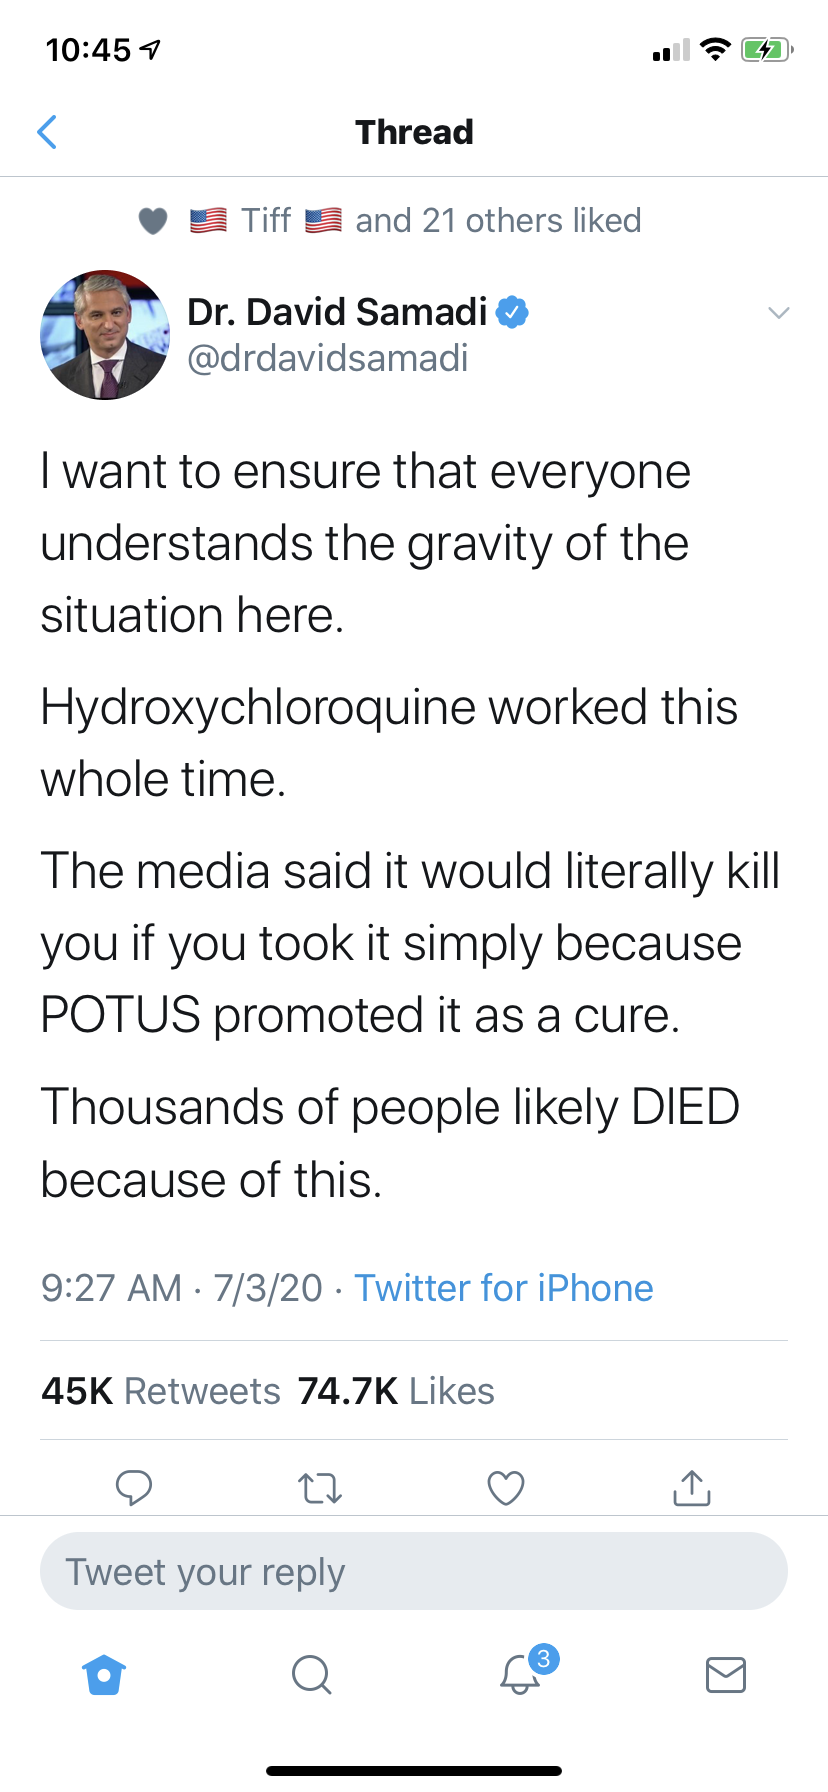Image resolution: width=828 pixels, height=1792 pixels.
Task: Tap the reply speech bubble icon
Action: pyautogui.click(x=134, y=1488)
